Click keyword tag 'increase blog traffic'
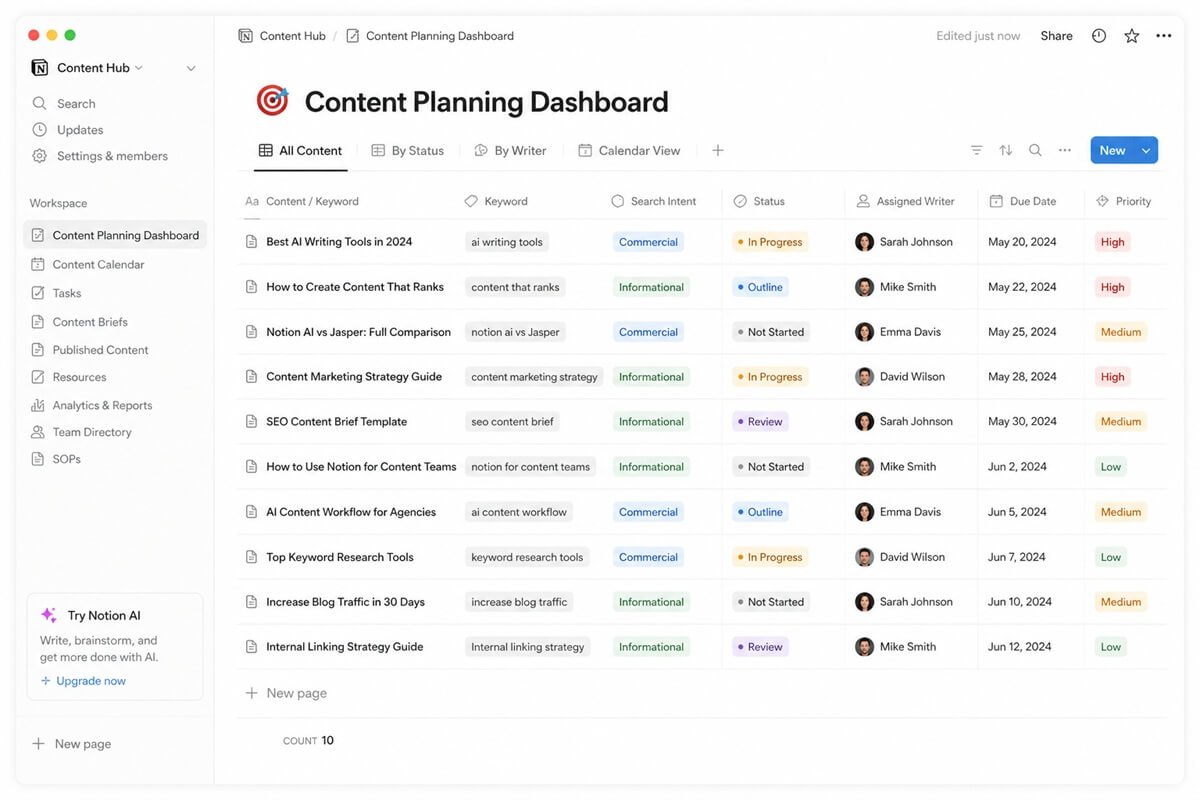Image resolution: width=1200 pixels, height=800 pixels. [519, 602]
